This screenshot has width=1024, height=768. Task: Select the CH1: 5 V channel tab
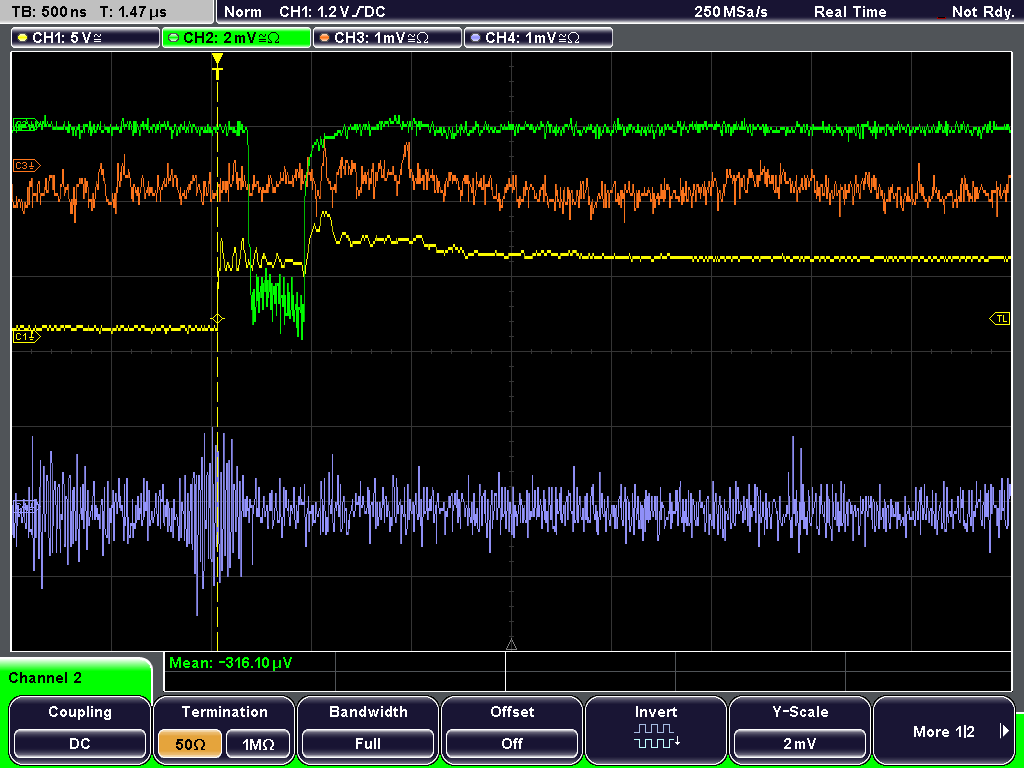click(x=86, y=38)
